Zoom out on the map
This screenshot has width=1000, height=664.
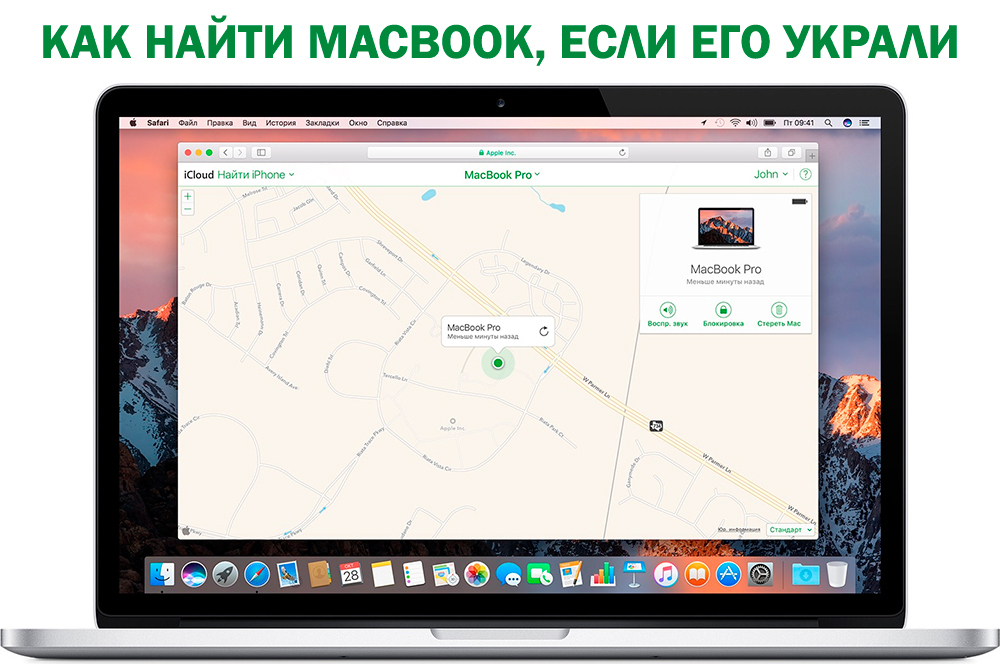click(x=188, y=209)
